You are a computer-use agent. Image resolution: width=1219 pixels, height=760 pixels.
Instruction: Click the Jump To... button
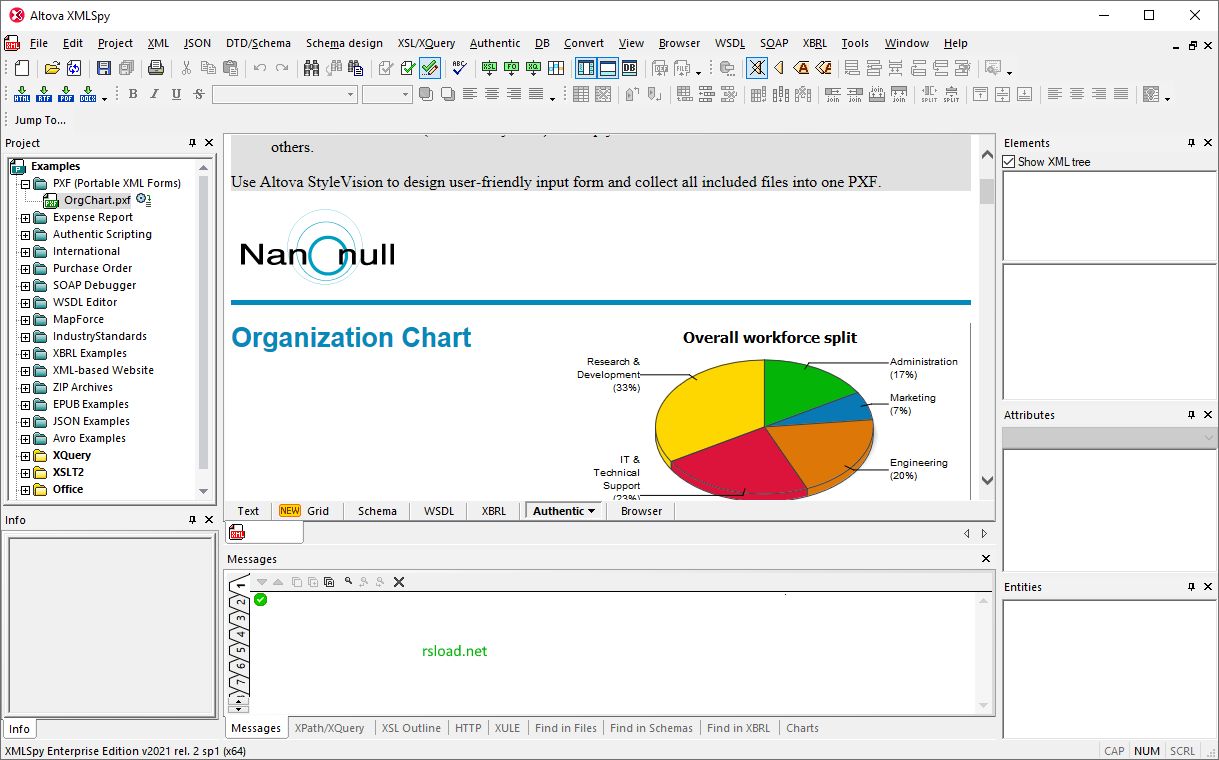point(40,120)
